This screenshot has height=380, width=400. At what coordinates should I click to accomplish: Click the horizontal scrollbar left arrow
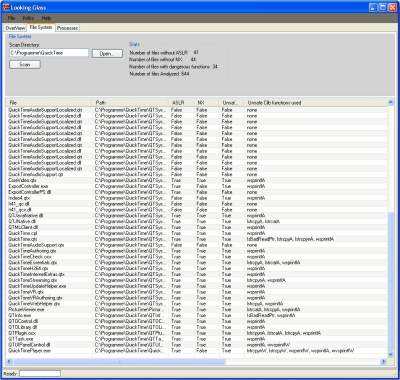9,361
